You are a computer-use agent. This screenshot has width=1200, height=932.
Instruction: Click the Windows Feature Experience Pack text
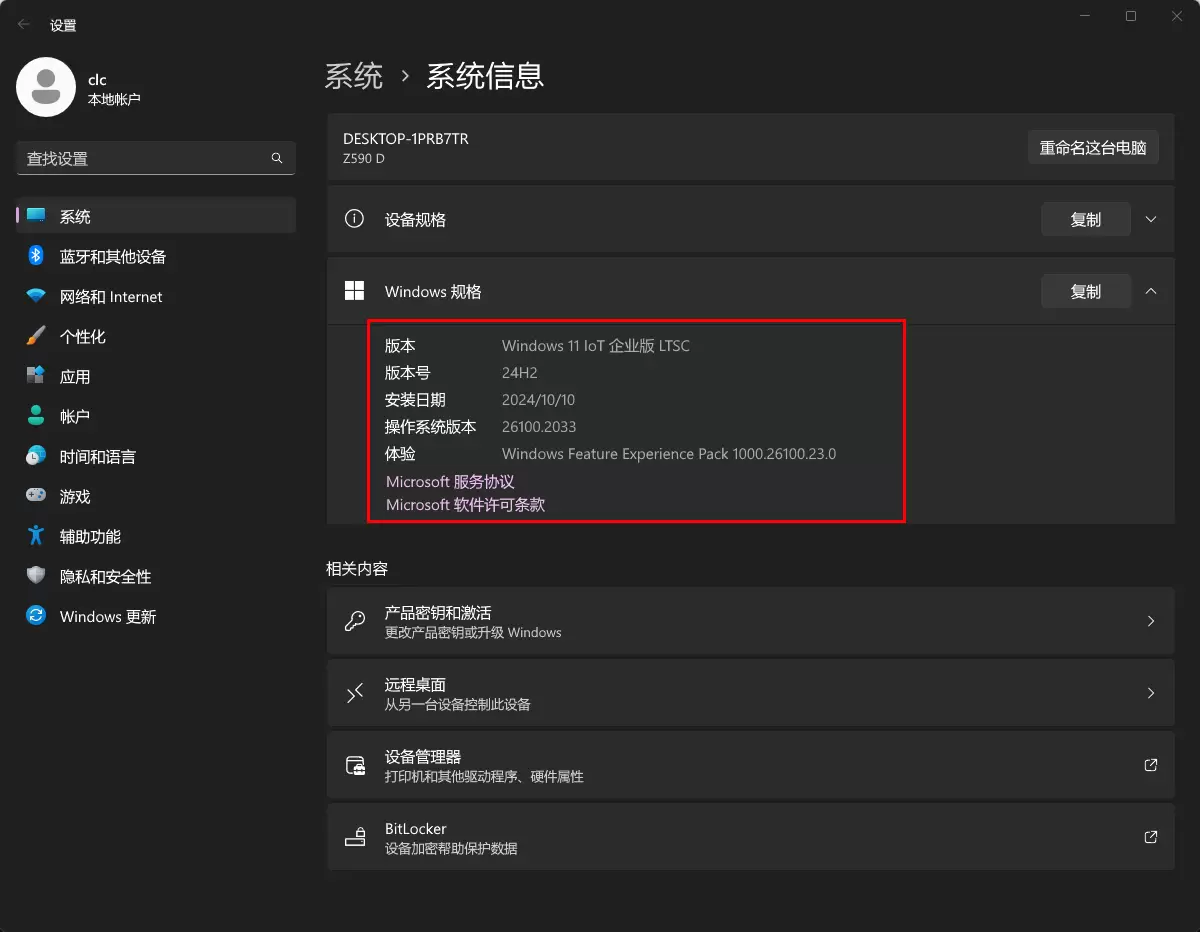pos(669,454)
